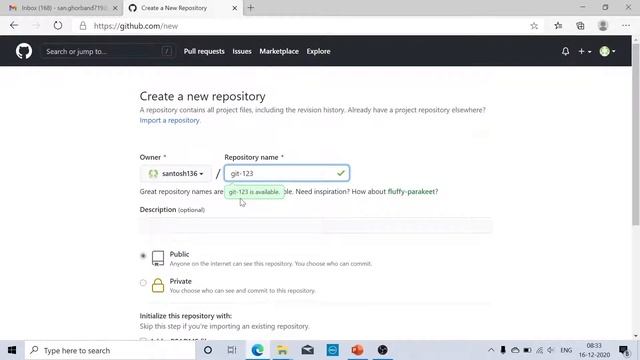Open the blue app after Mail in taskbar
Viewport: 640px width, 360px height.
[333, 350]
